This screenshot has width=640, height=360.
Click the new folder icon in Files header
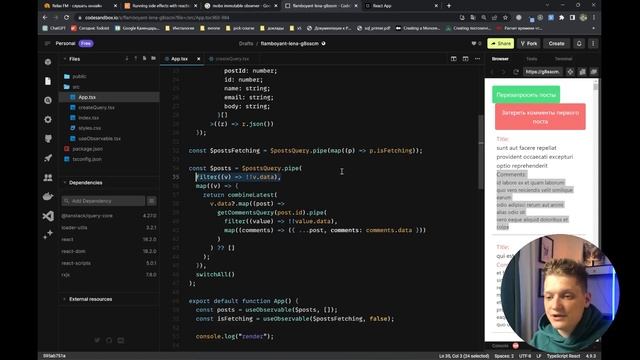click(x=153, y=59)
